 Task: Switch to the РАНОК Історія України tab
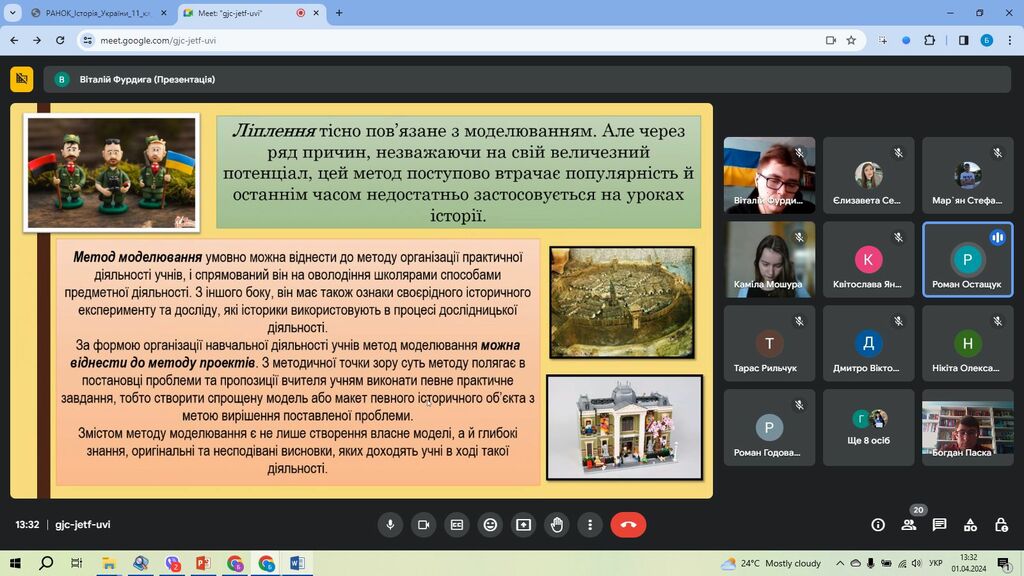[97, 13]
